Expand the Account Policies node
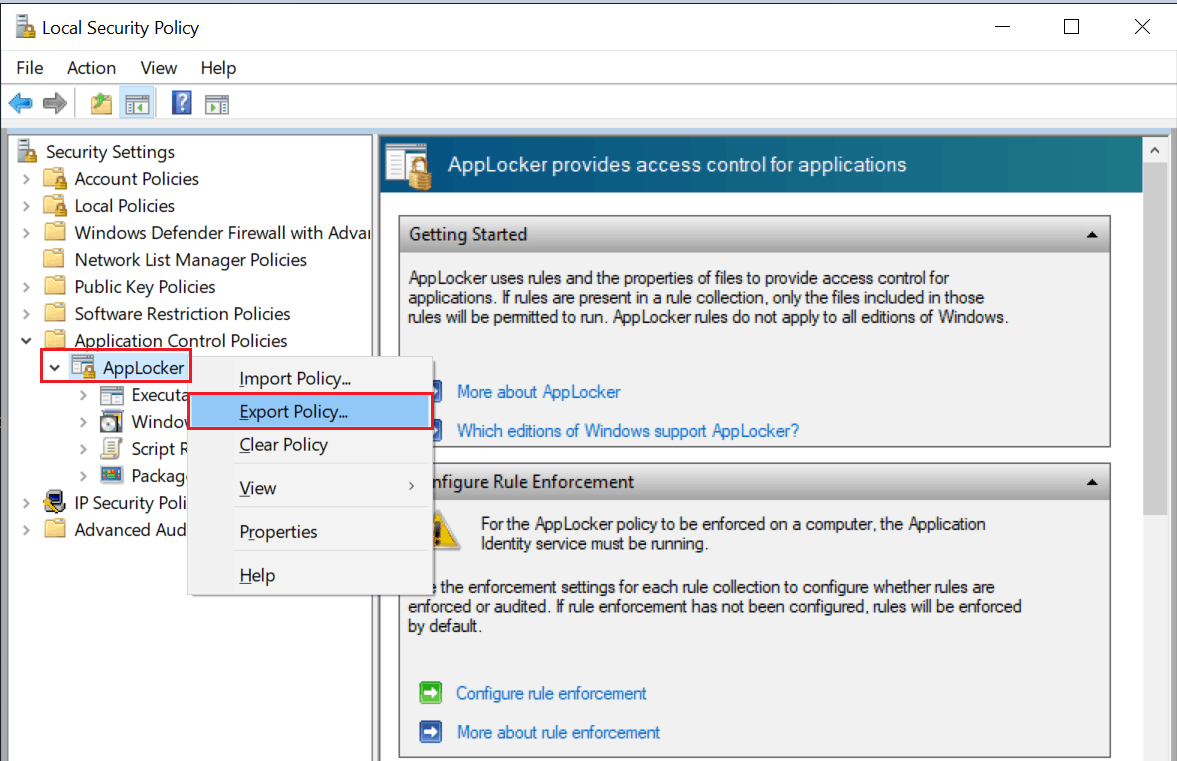This screenshot has width=1177, height=761. 26,179
